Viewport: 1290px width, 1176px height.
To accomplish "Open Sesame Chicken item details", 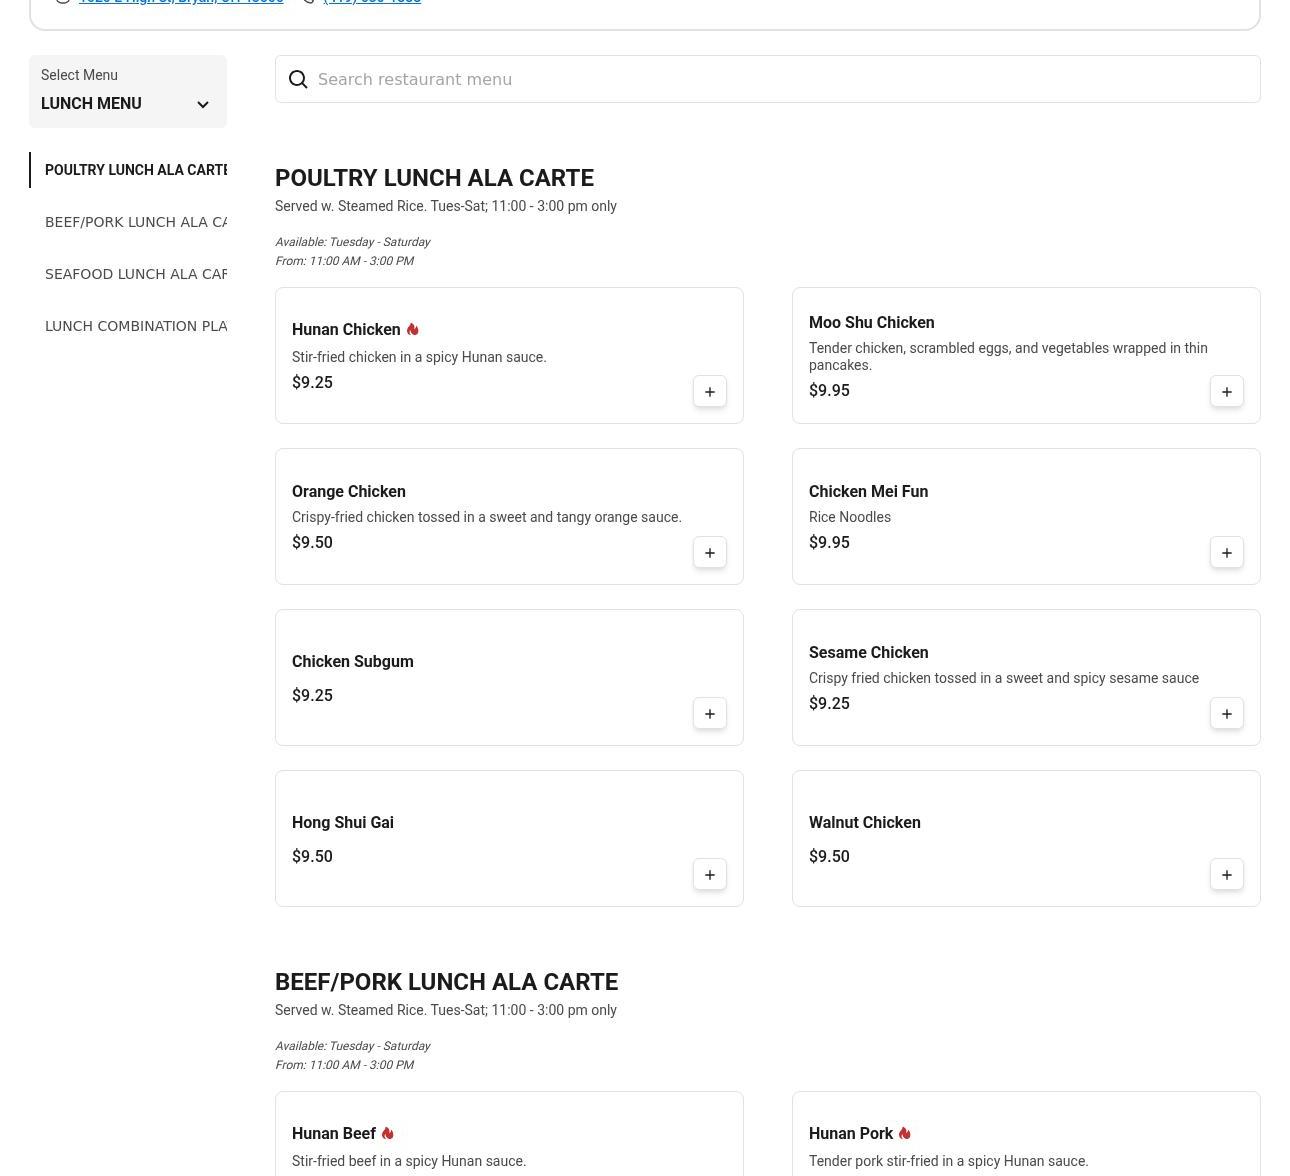I will (x=868, y=653).
